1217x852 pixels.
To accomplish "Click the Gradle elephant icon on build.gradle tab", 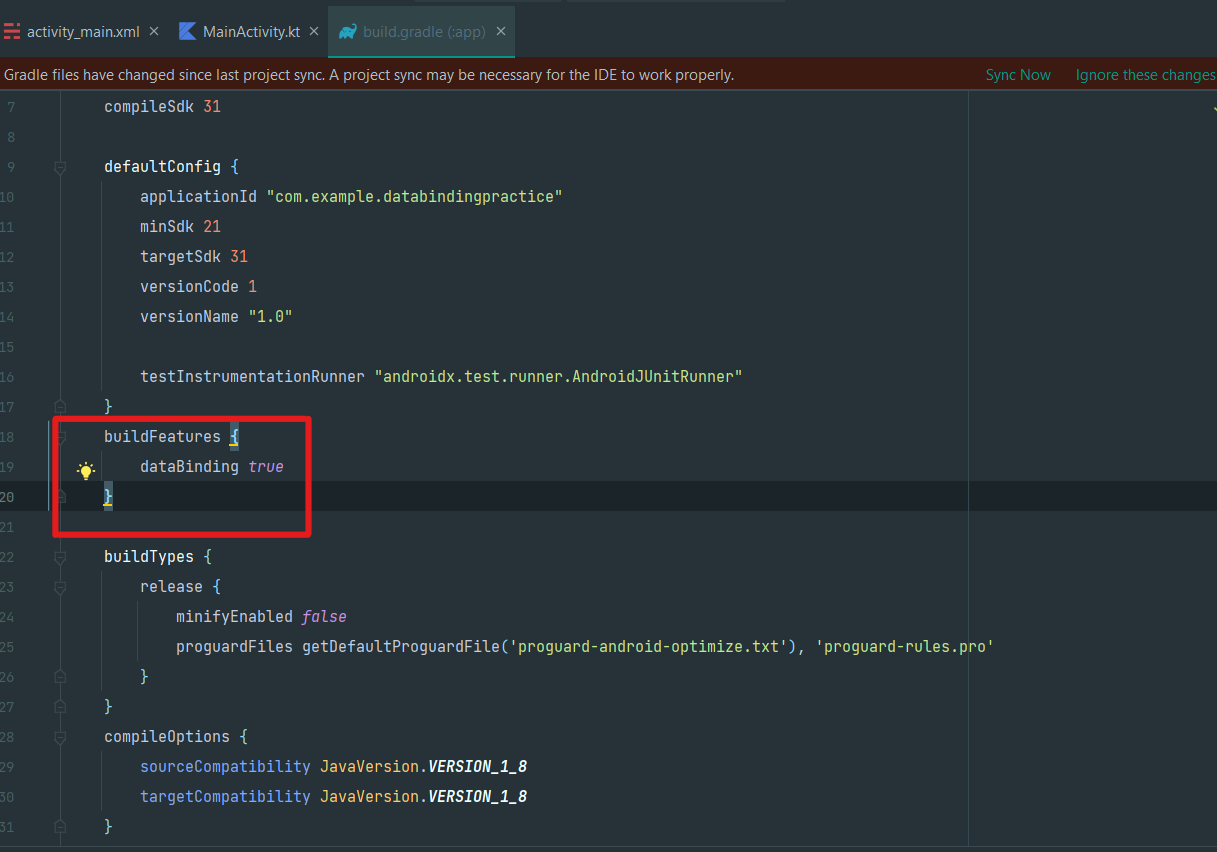I will (347, 31).
